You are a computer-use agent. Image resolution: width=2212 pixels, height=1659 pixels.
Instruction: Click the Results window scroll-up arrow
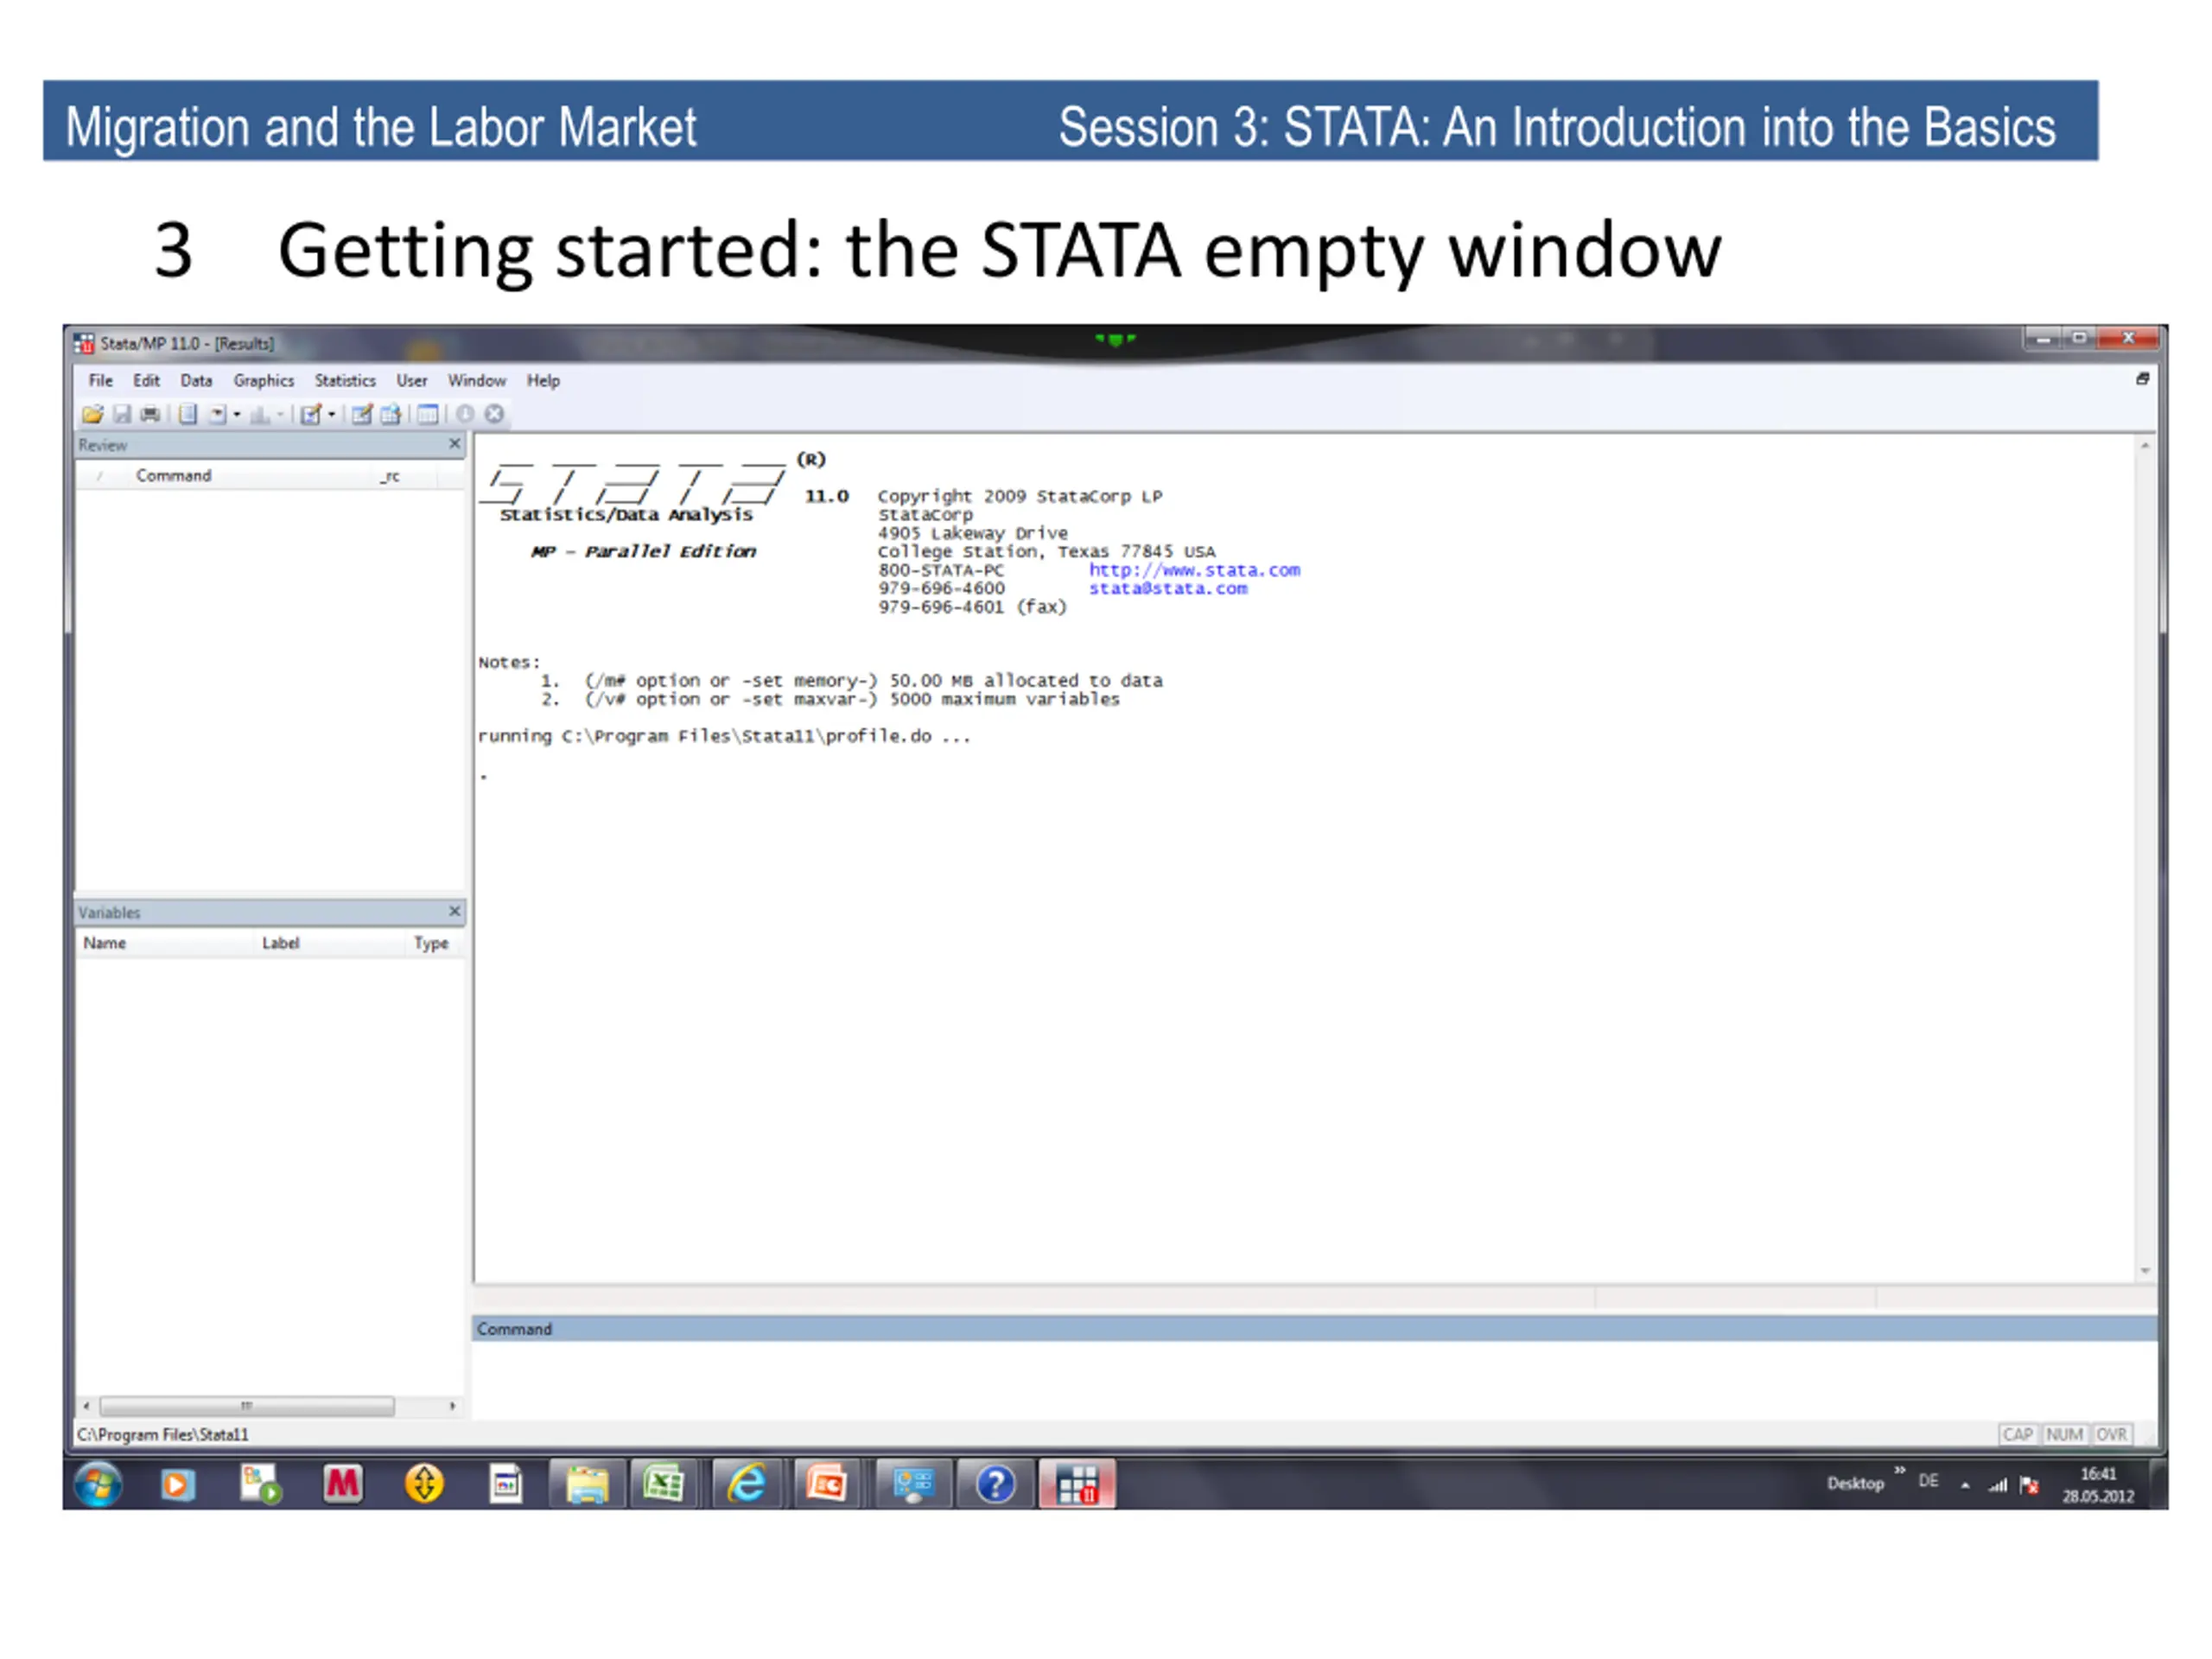[x=2144, y=446]
